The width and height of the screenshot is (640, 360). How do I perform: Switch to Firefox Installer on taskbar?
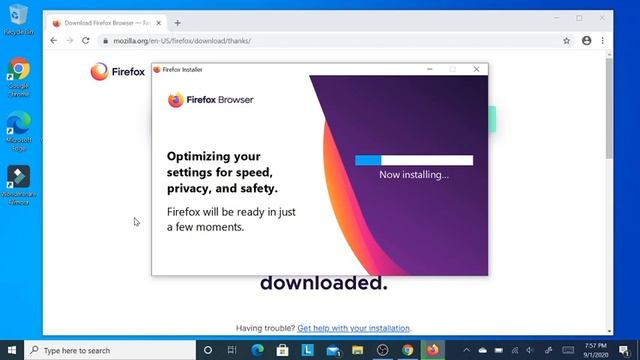coord(433,350)
